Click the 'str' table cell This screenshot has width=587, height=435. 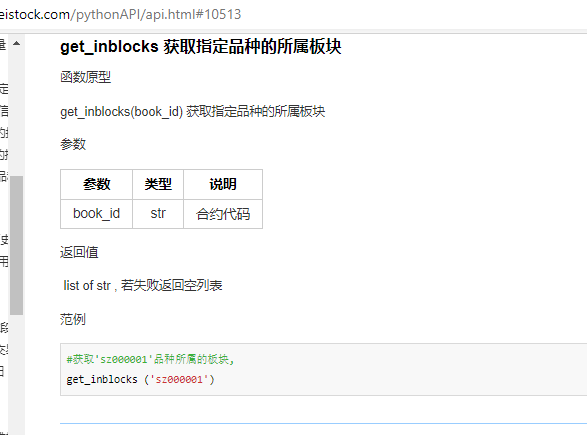click(158, 214)
